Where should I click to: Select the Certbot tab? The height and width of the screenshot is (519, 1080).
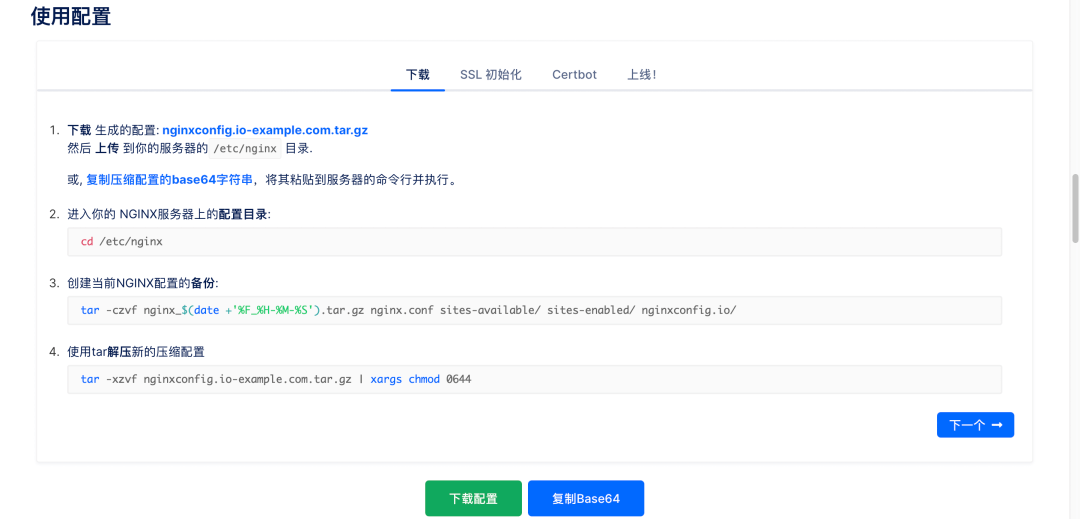coord(574,74)
